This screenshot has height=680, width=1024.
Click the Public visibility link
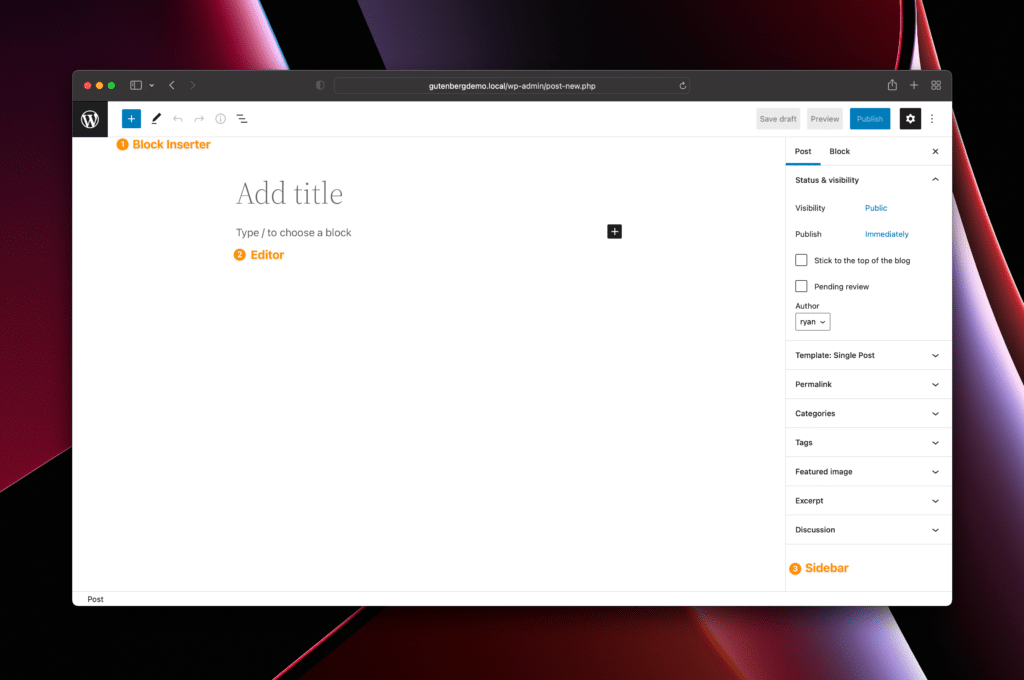876,208
